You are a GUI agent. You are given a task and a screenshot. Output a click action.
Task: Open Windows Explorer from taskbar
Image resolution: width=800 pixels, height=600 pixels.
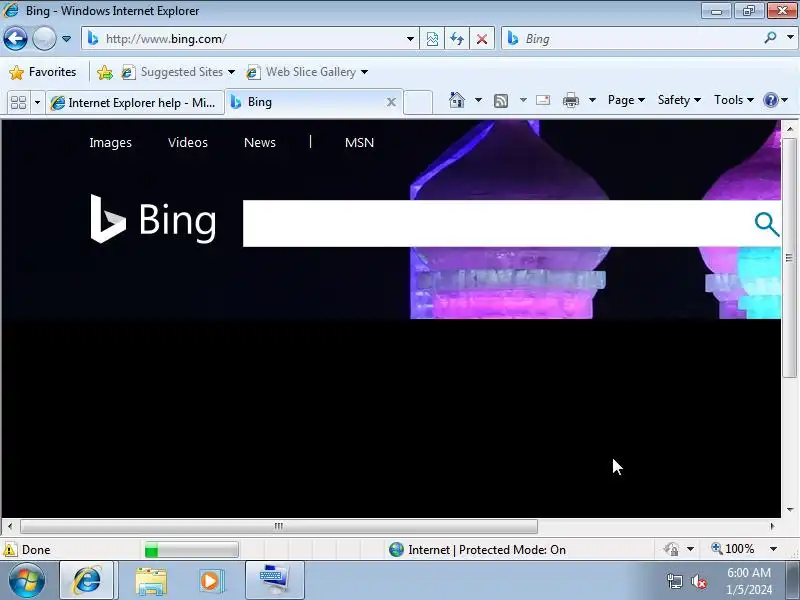[x=151, y=582]
